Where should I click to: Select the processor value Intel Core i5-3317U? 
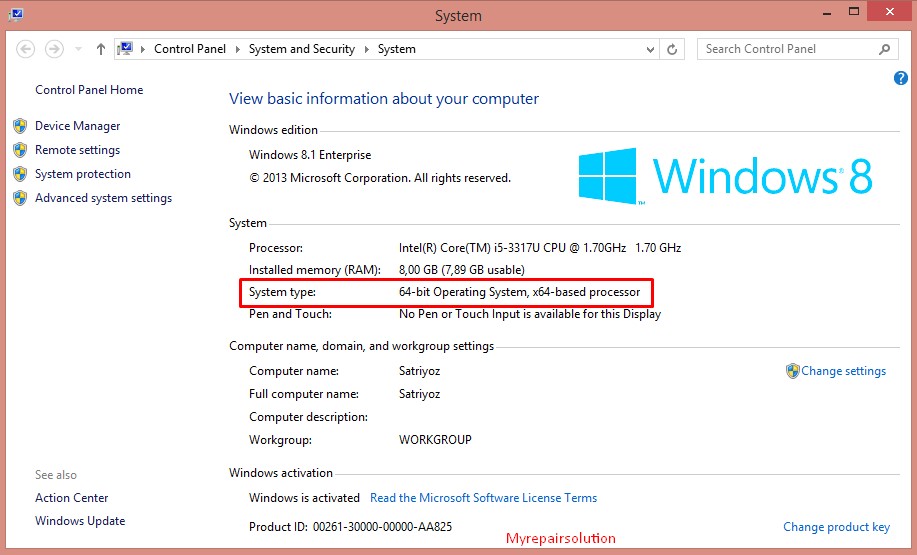pos(540,248)
